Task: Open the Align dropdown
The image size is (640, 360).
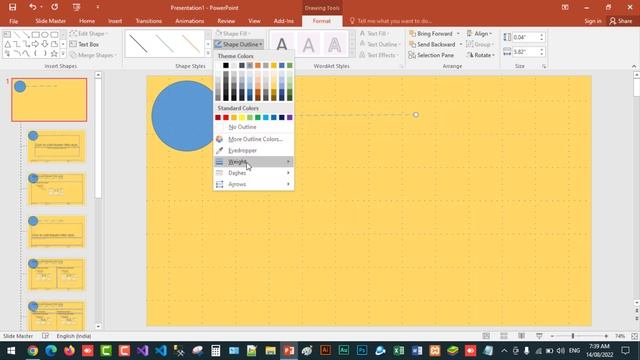Action: tap(480, 33)
